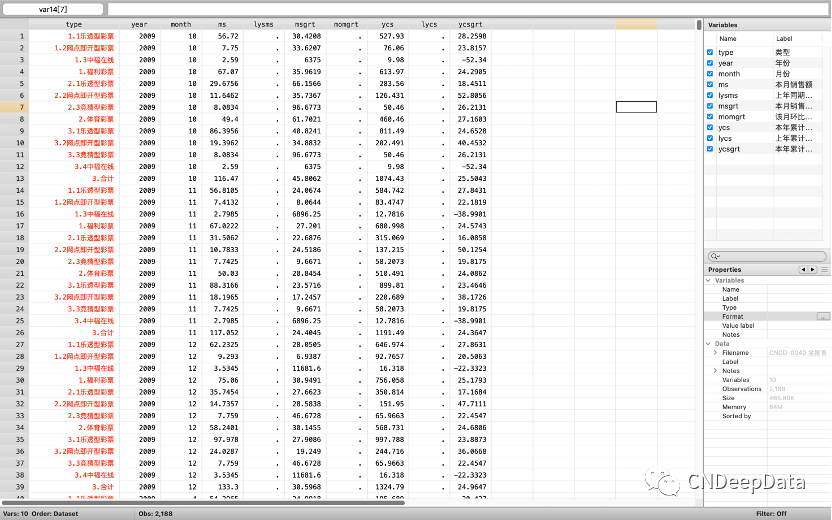Screen dimensions: 832x520
Task: Click cell 527.93 in the ycs column
Action: click(388, 36)
